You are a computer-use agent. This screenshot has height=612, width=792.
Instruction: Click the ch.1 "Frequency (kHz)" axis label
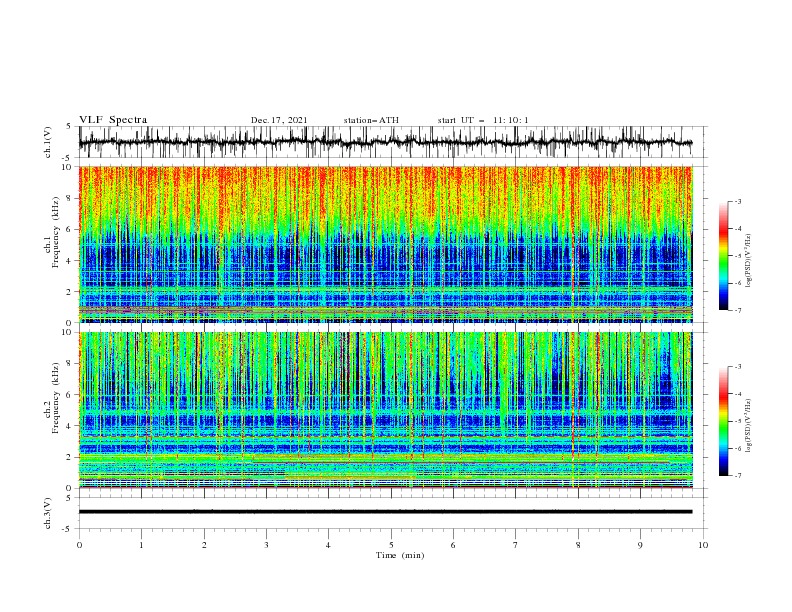pyautogui.click(x=55, y=230)
